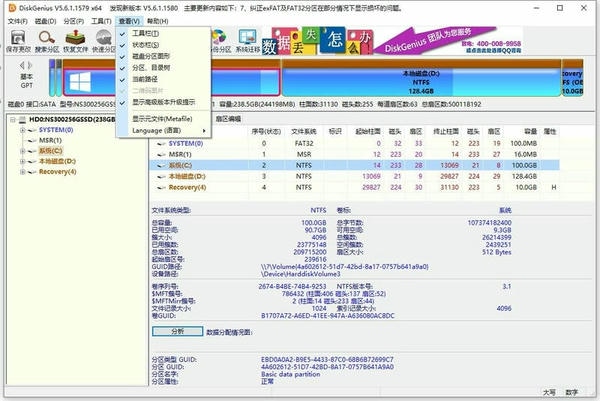Click the 文件系统 column header
Screen dimensions: 600x401
tap(303, 132)
